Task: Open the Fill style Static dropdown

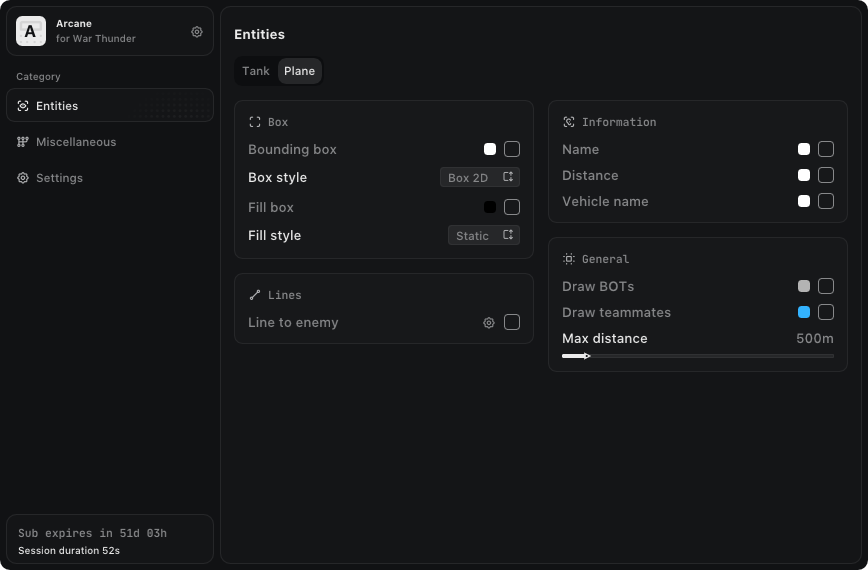Action: pyautogui.click(x=483, y=236)
